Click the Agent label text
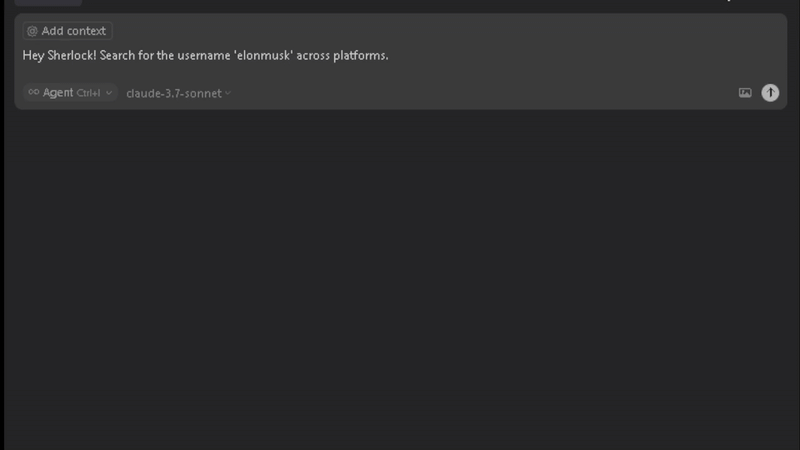 click(58, 92)
